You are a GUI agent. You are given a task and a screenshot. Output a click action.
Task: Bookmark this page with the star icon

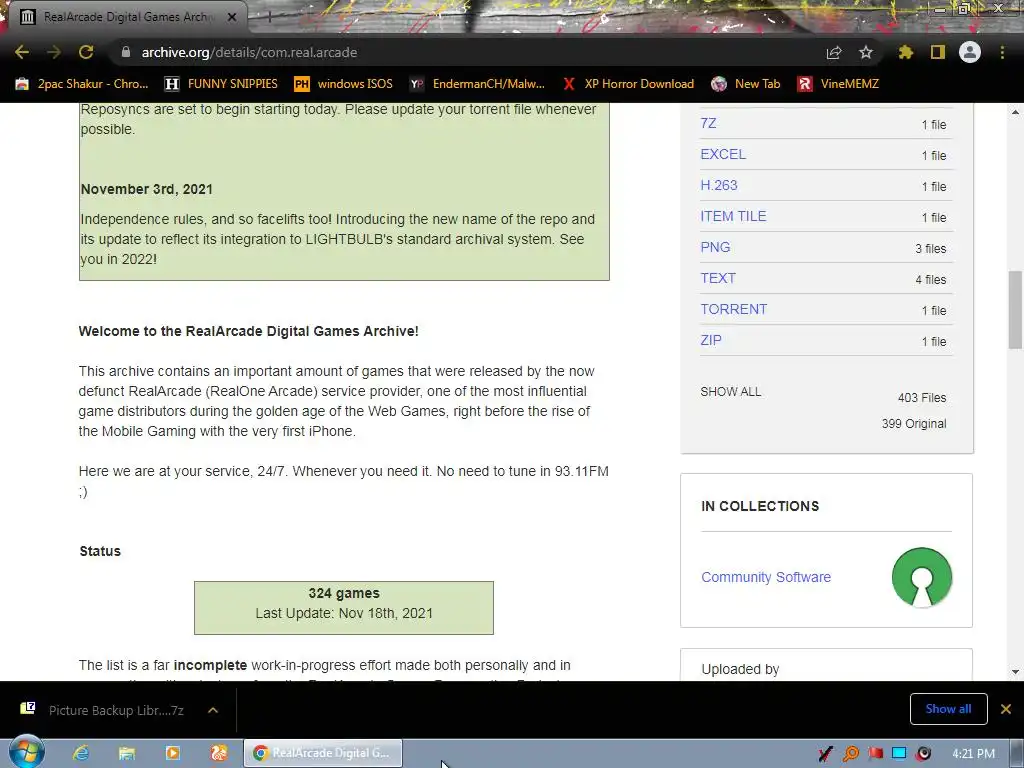(866, 52)
